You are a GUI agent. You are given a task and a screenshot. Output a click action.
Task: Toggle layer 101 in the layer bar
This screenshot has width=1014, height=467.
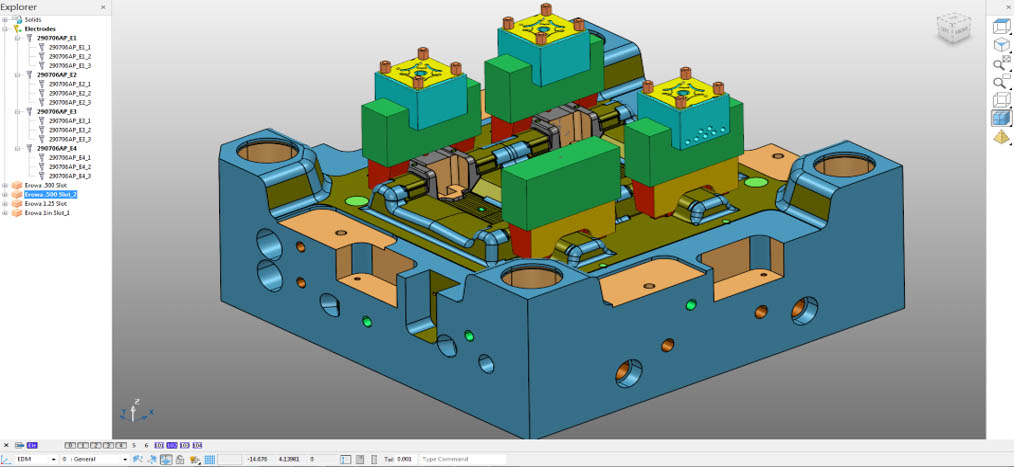click(x=159, y=445)
